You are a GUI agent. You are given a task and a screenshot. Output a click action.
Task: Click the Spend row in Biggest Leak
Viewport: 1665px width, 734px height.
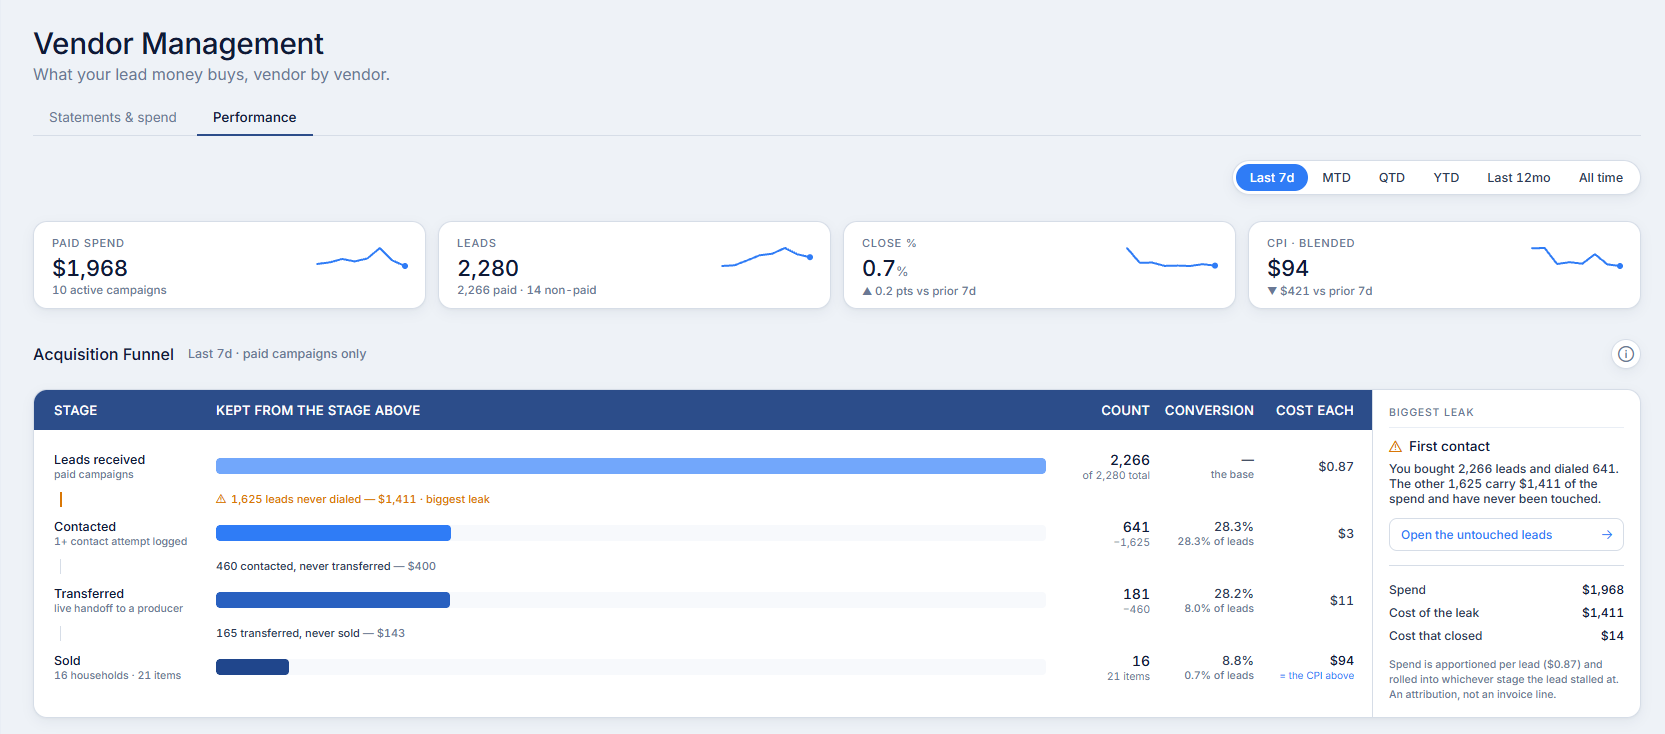(x=1506, y=590)
